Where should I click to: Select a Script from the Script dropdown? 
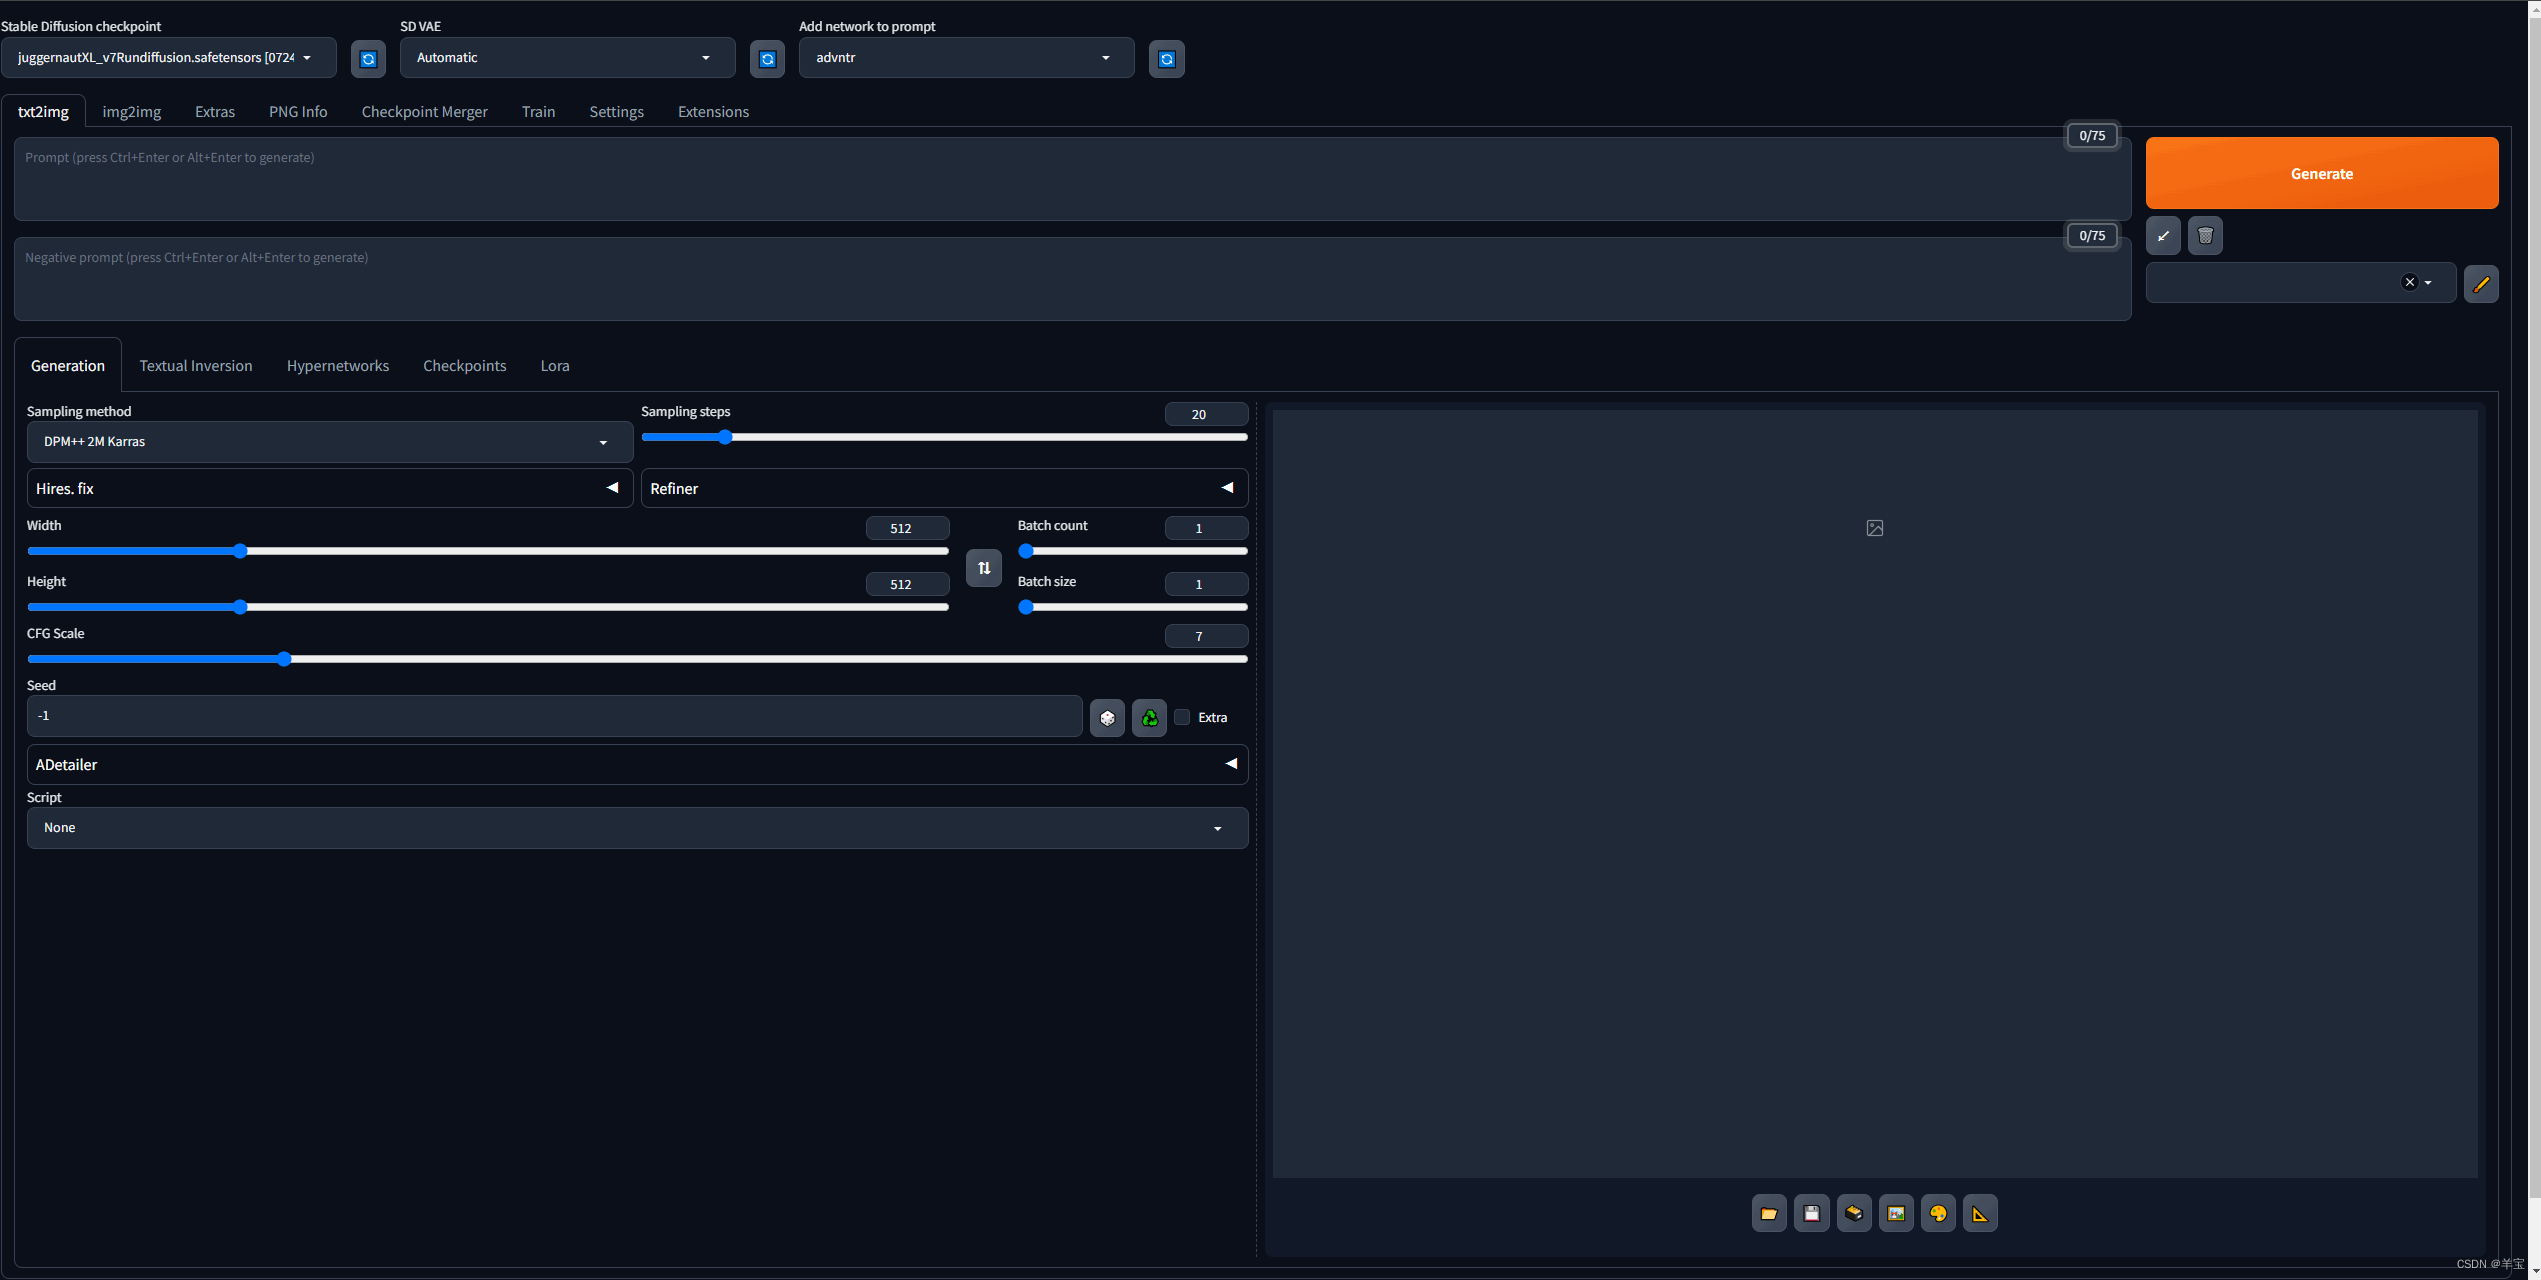636,826
